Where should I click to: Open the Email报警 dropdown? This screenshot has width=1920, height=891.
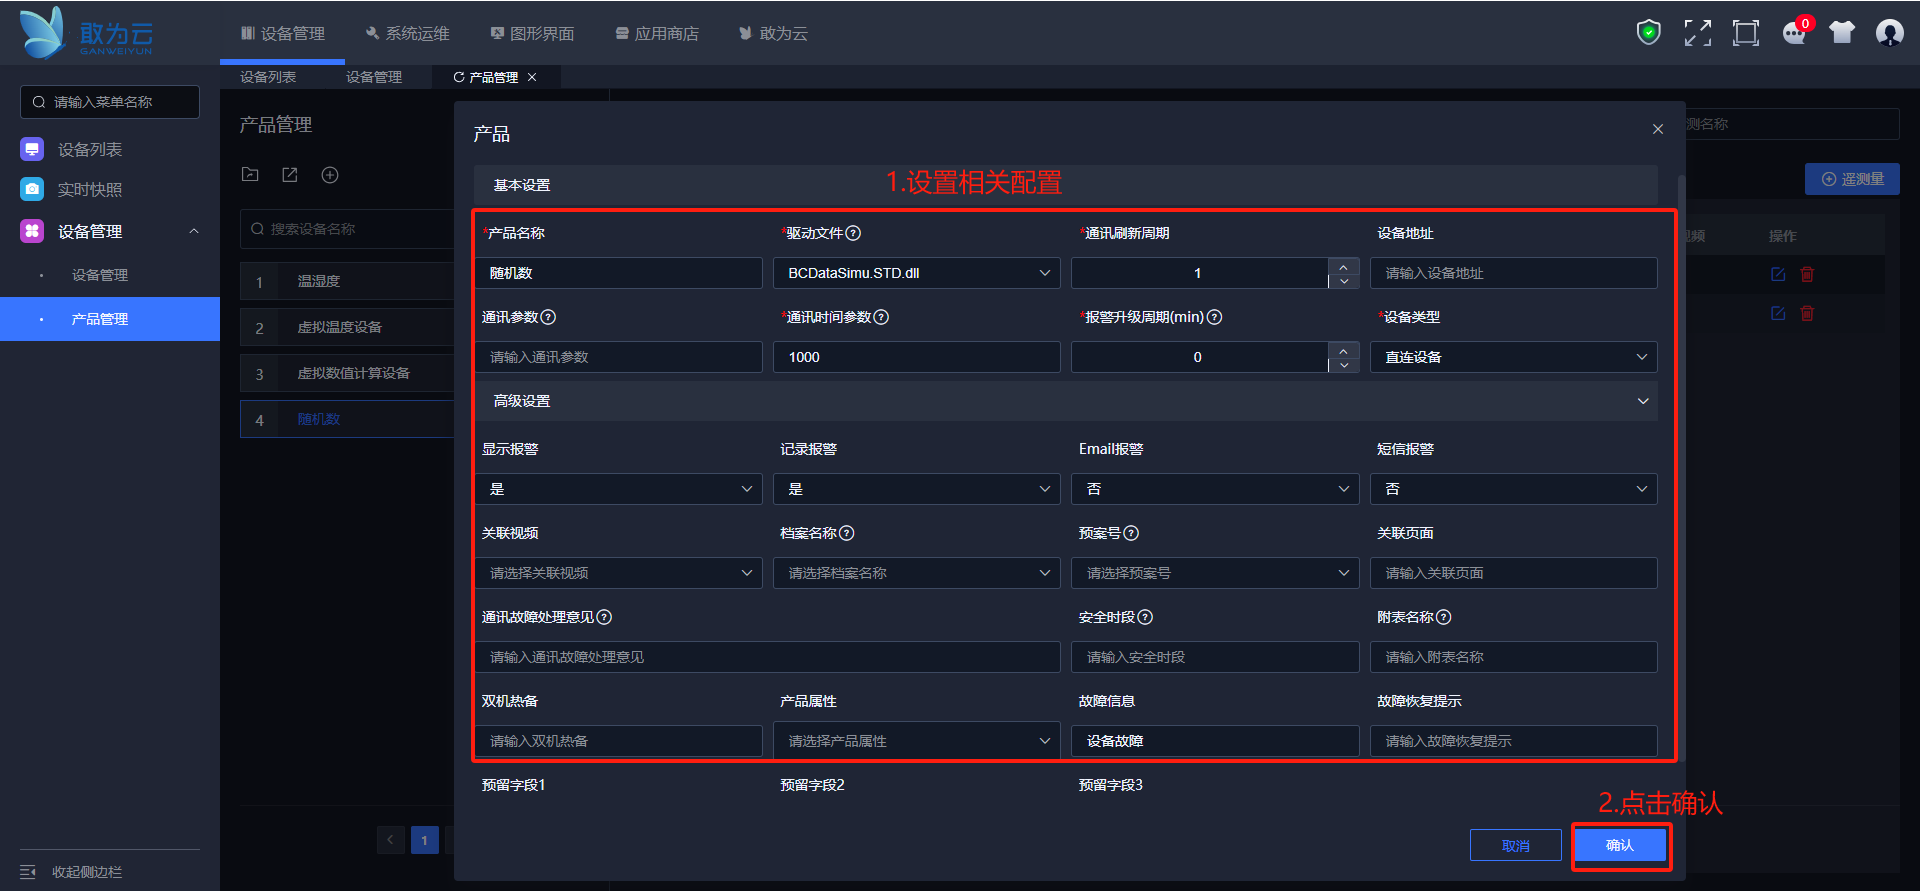coord(1215,489)
